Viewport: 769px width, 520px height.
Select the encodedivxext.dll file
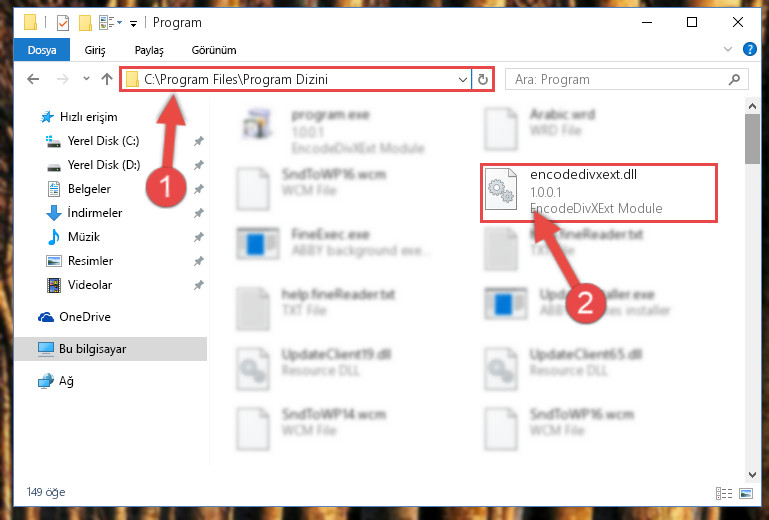(598, 193)
